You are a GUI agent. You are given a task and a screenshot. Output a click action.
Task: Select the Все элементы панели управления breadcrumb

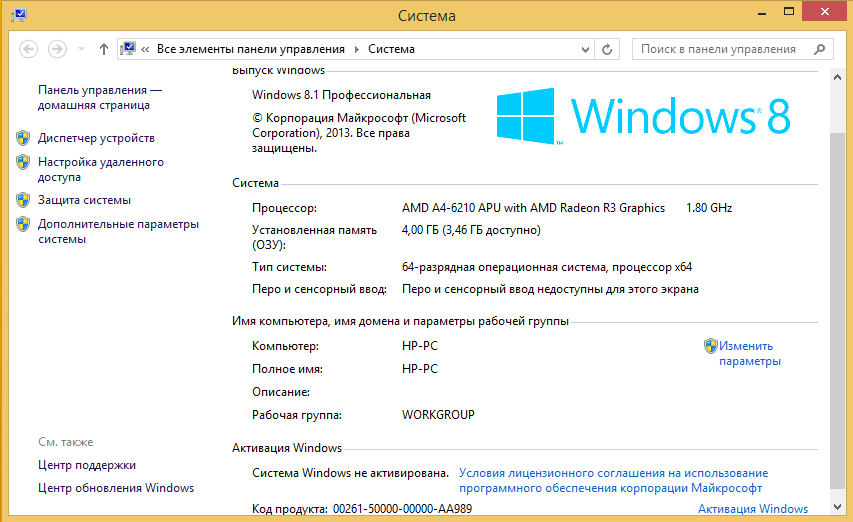click(250, 49)
